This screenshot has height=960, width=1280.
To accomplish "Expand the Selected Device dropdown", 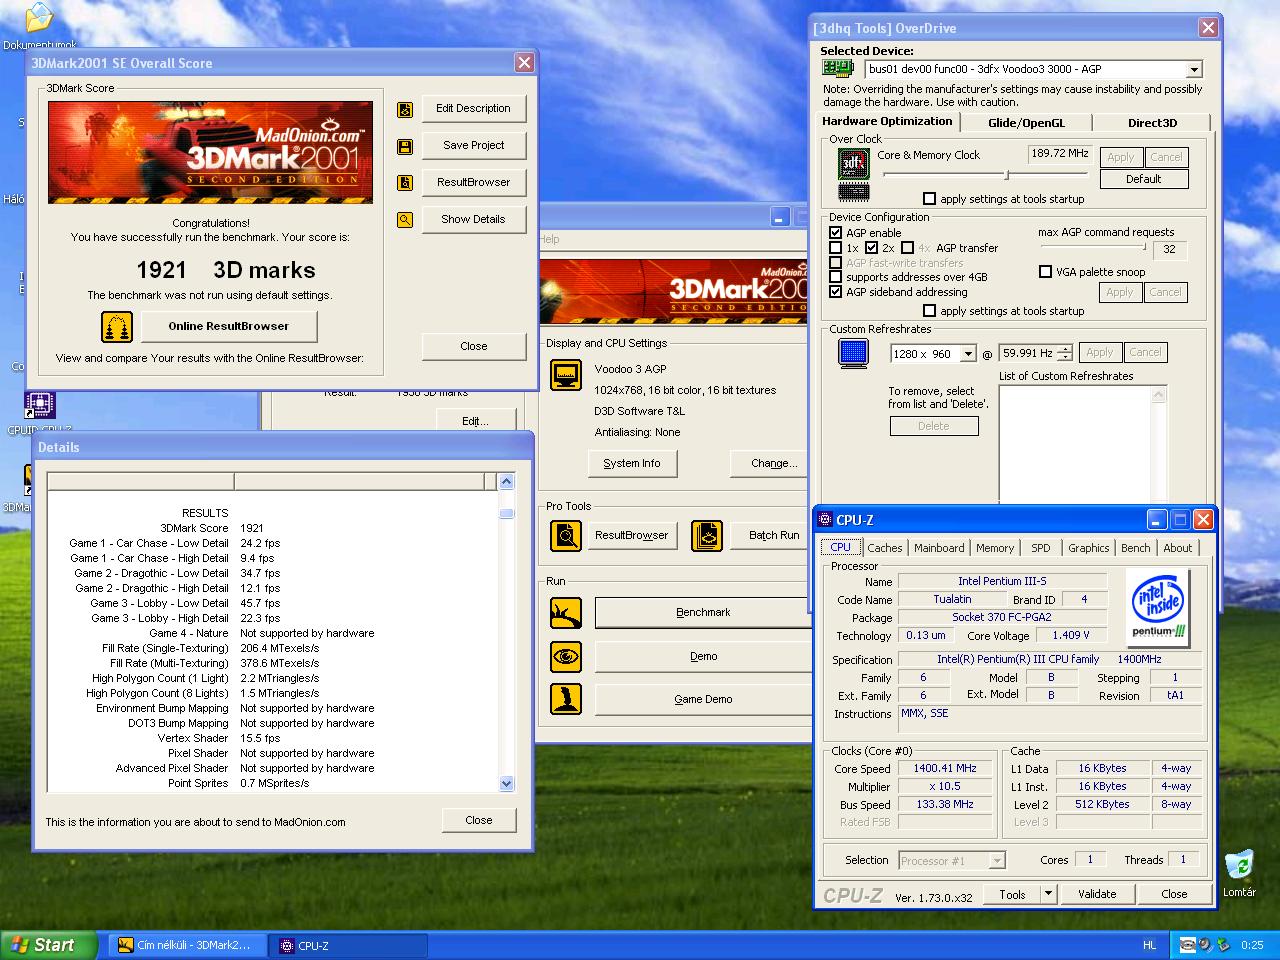I will coord(1194,70).
